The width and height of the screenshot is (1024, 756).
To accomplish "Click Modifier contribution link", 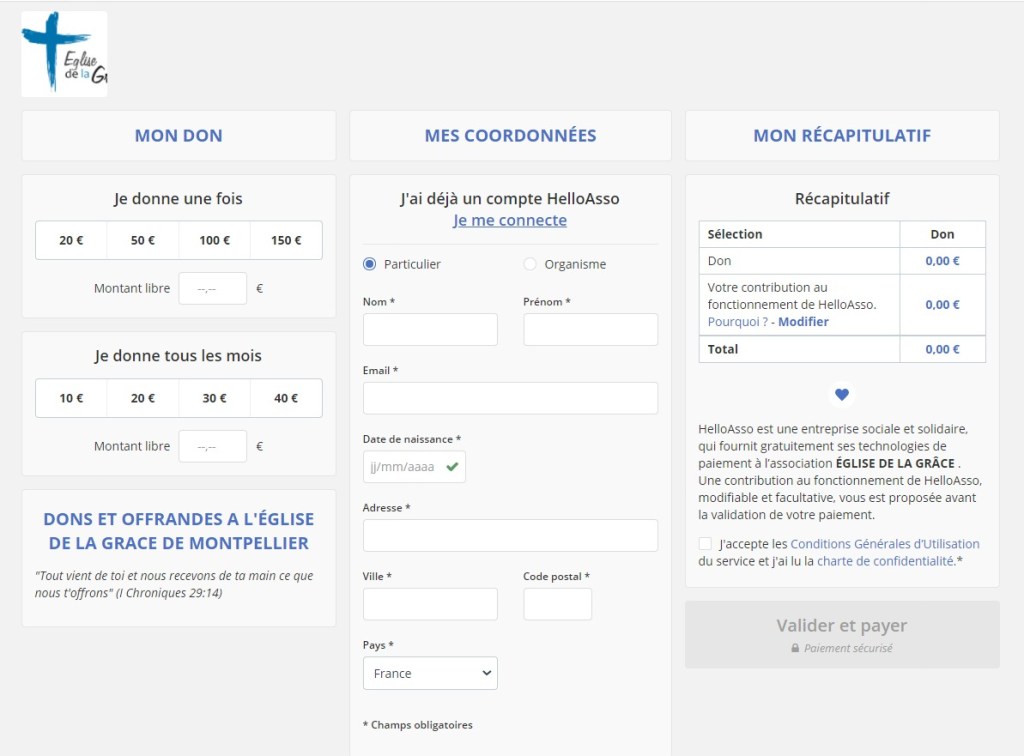I will coord(803,322).
